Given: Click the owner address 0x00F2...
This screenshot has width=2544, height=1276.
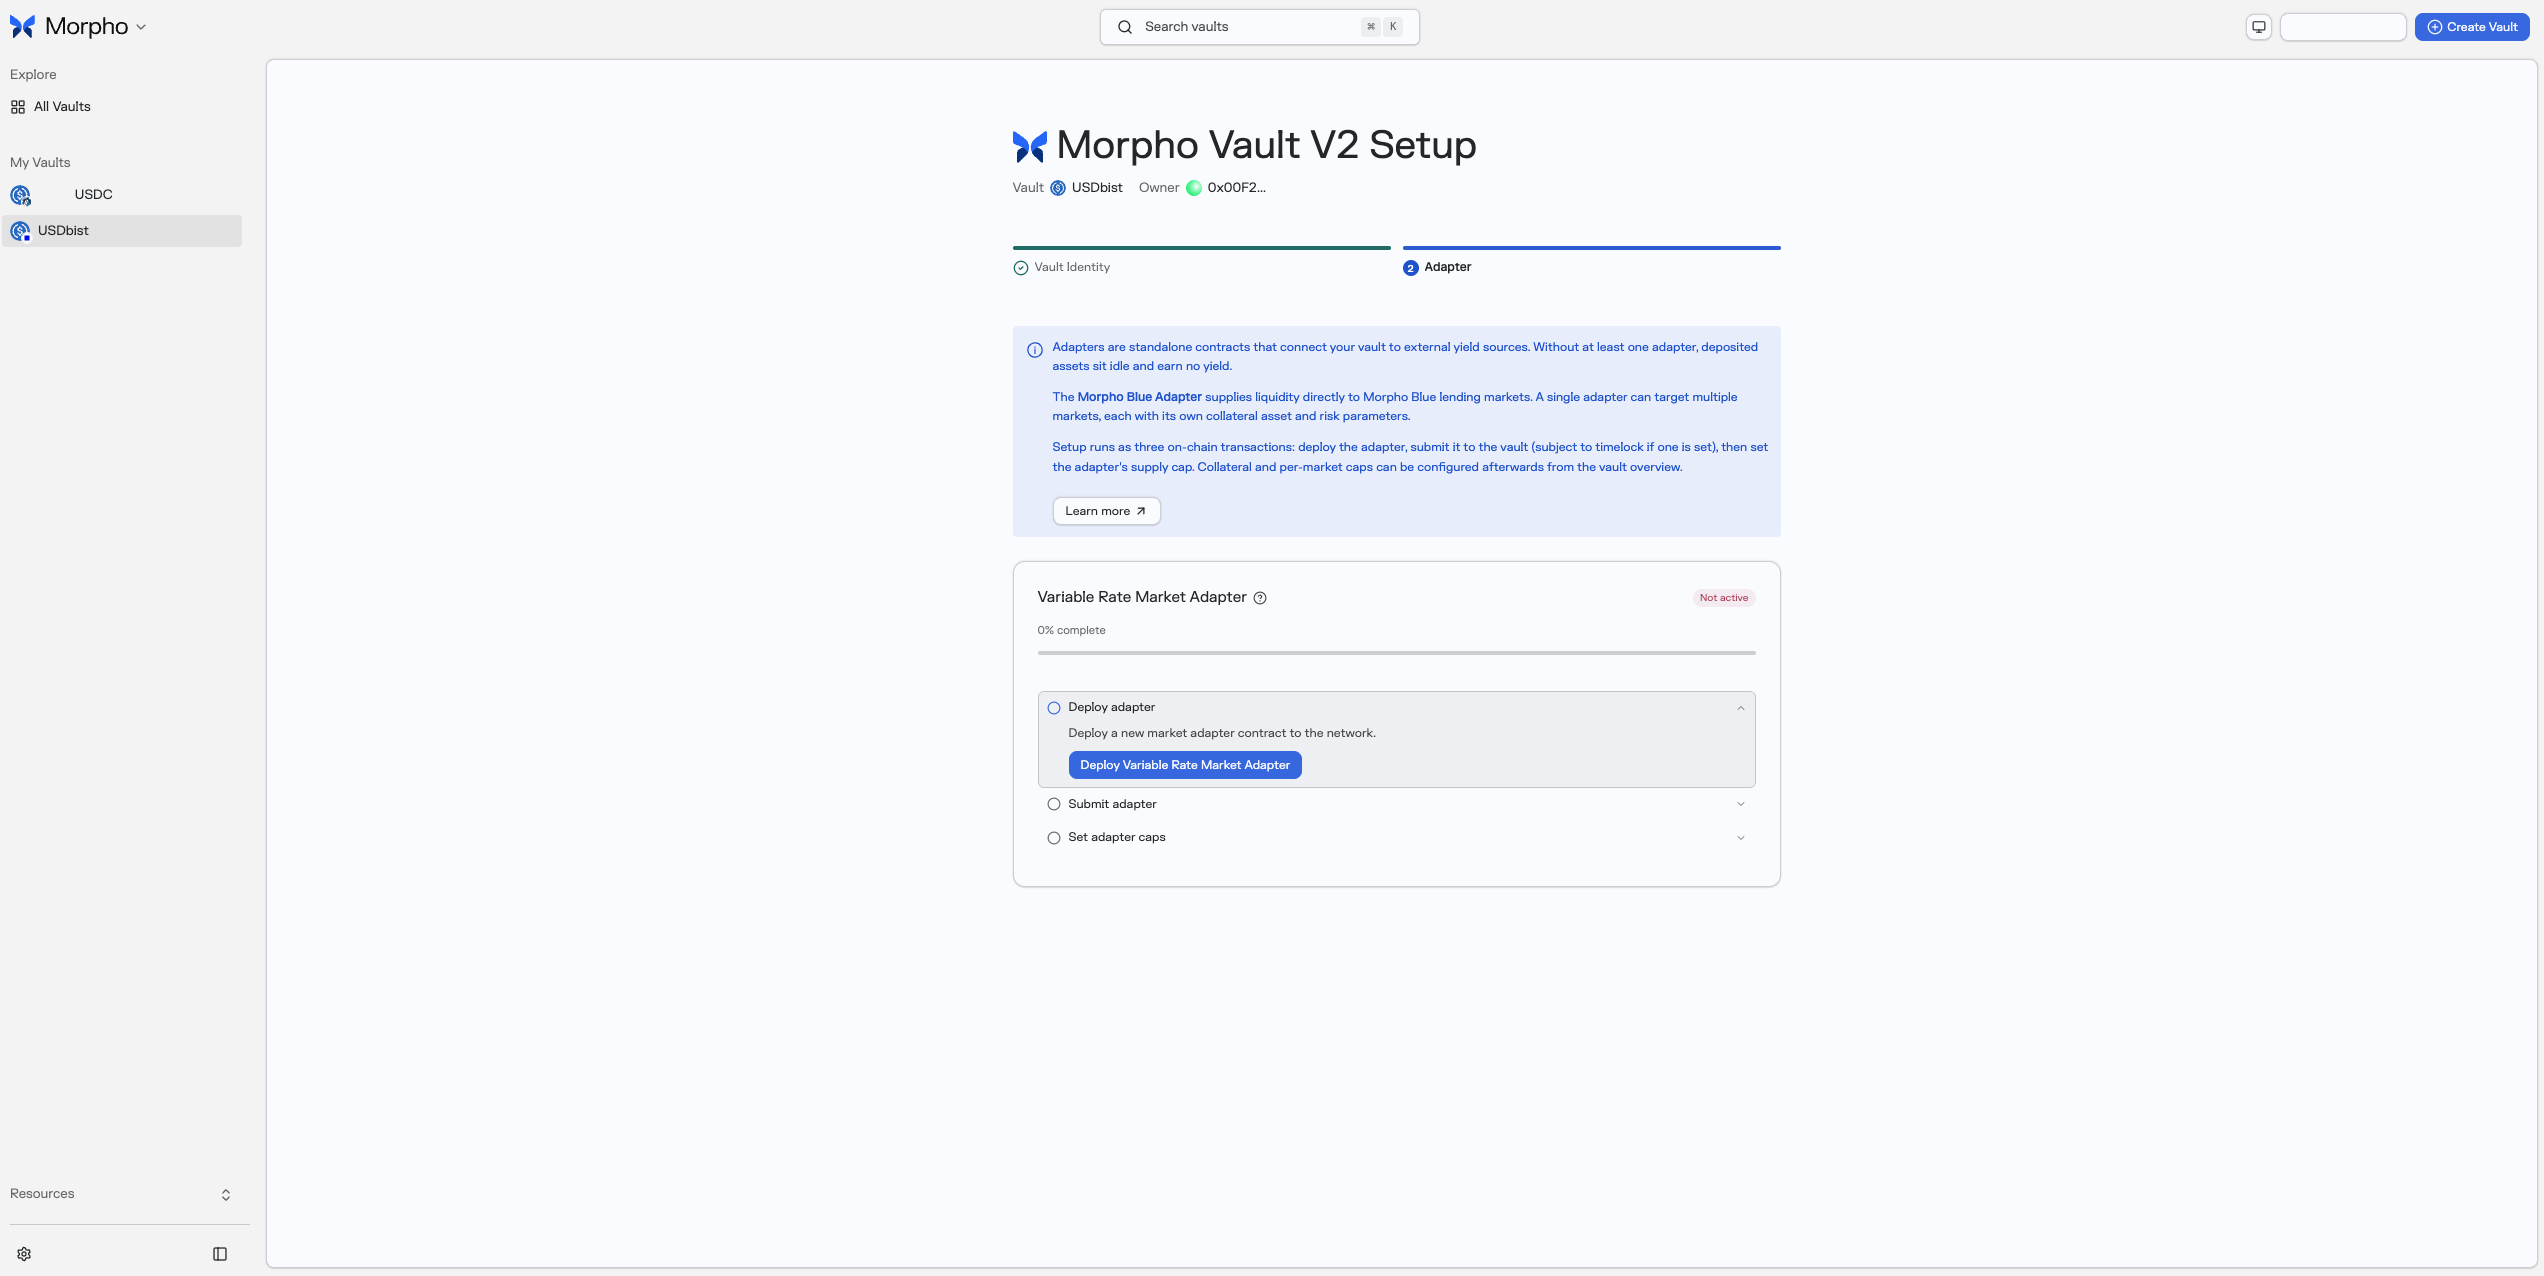Looking at the screenshot, I should click(x=1237, y=188).
